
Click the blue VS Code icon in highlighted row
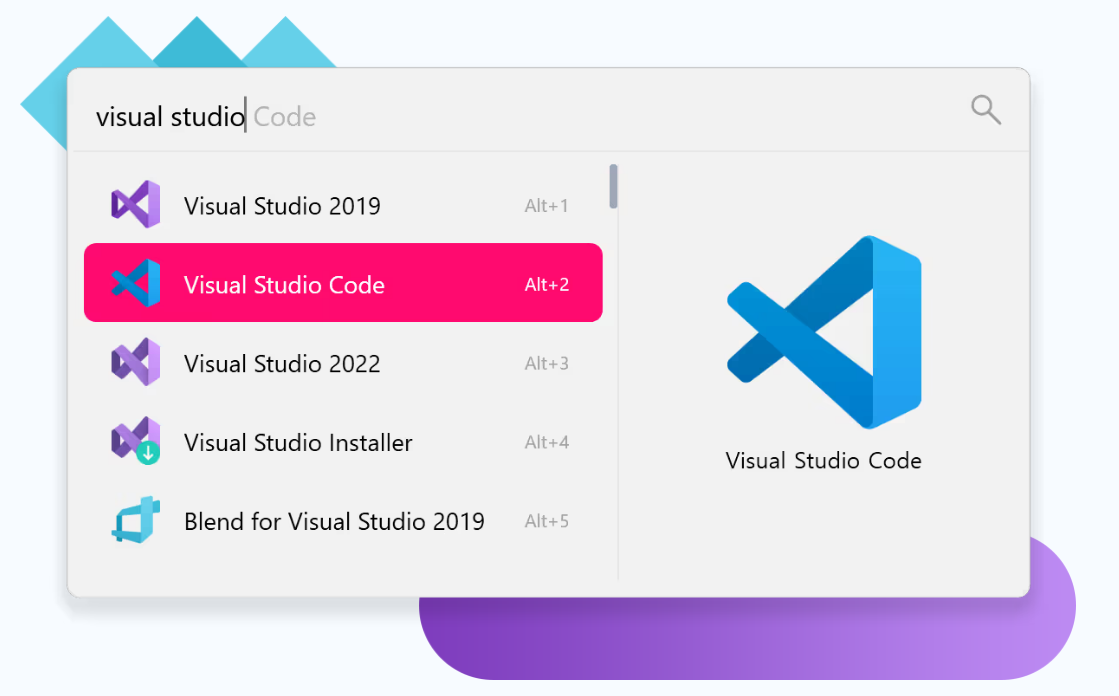click(x=135, y=283)
